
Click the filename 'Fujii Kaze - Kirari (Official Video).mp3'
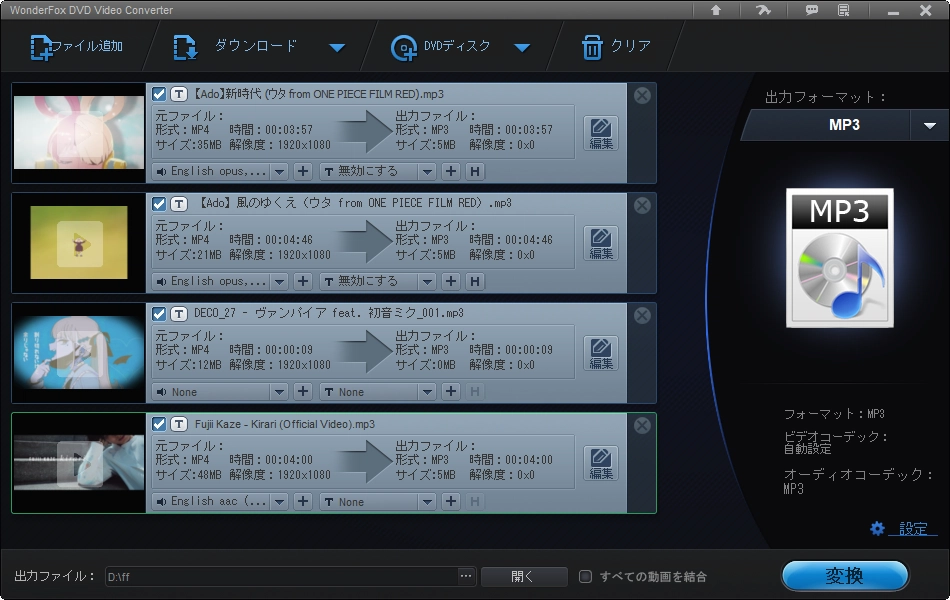(x=285, y=424)
